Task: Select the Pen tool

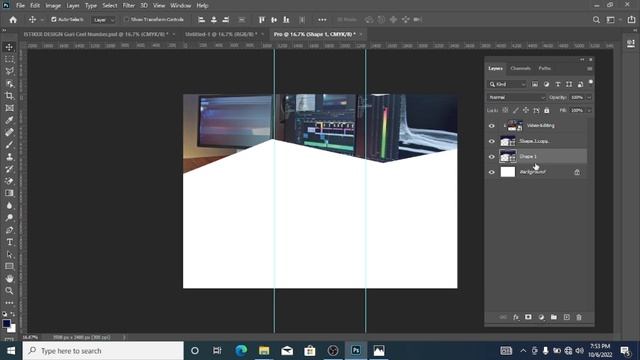Action: click(x=9, y=230)
